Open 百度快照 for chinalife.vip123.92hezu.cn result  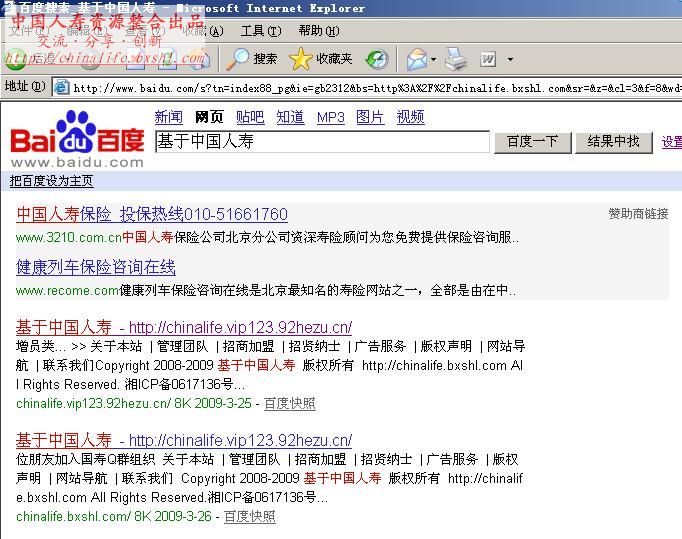(290, 404)
